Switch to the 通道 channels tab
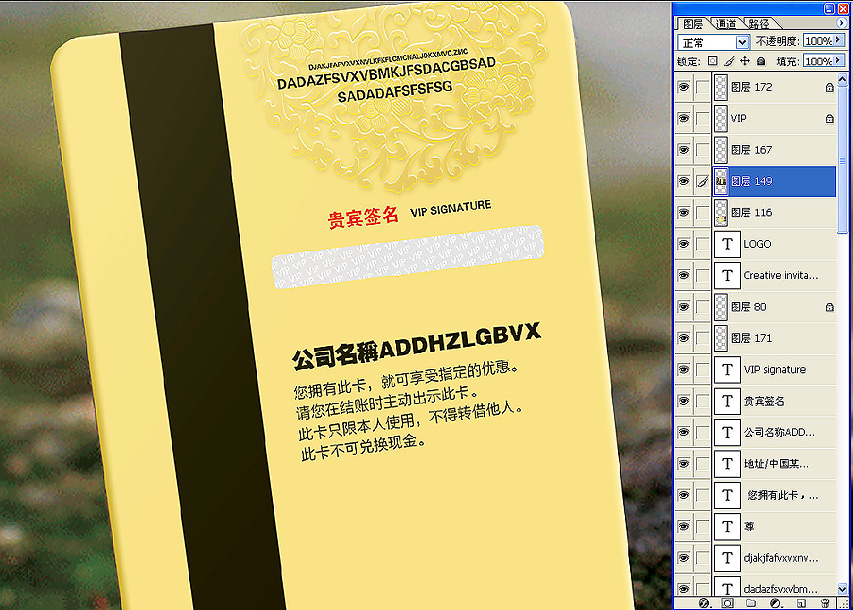The image size is (853, 610). (x=726, y=24)
